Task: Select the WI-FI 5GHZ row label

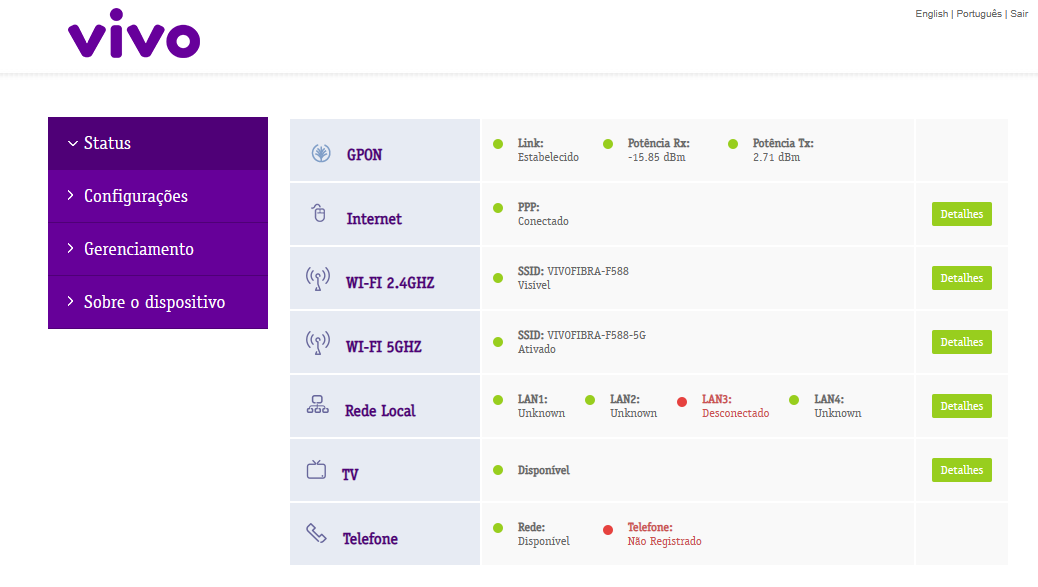Action: [x=383, y=347]
